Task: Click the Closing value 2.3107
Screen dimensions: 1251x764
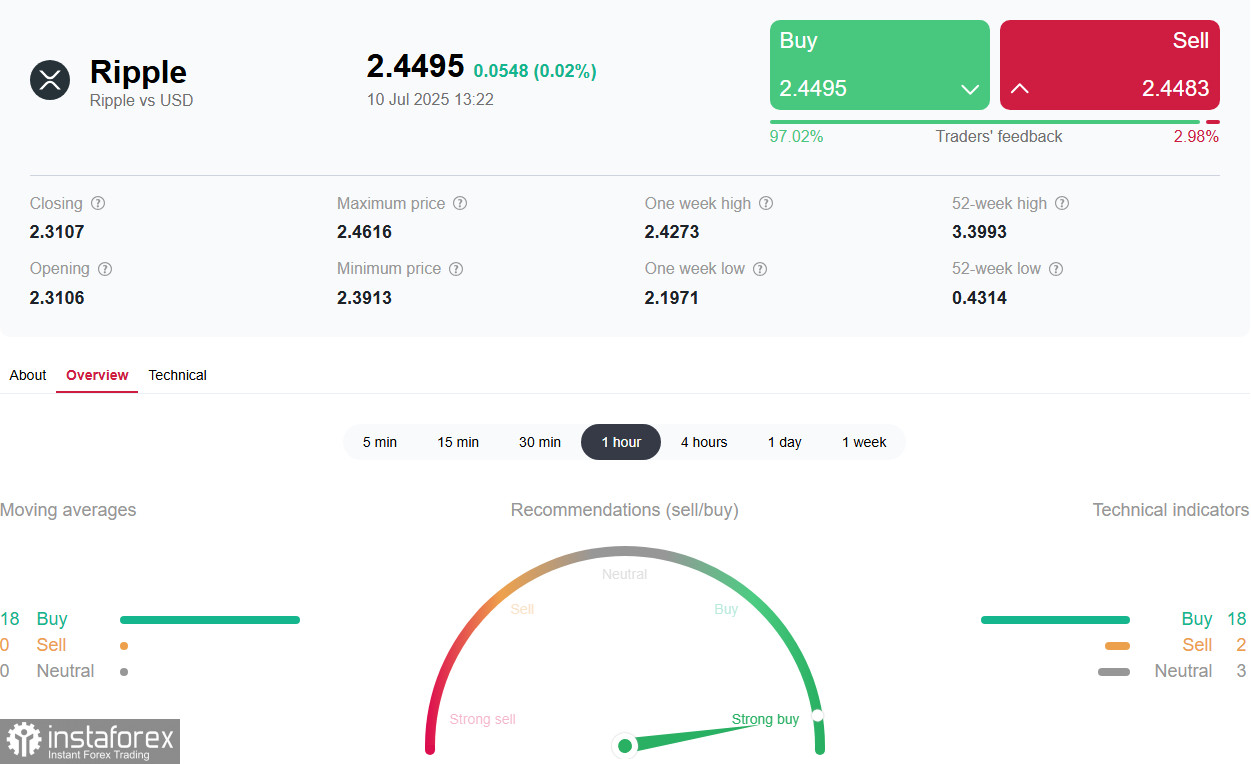Action: pyautogui.click(x=57, y=232)
